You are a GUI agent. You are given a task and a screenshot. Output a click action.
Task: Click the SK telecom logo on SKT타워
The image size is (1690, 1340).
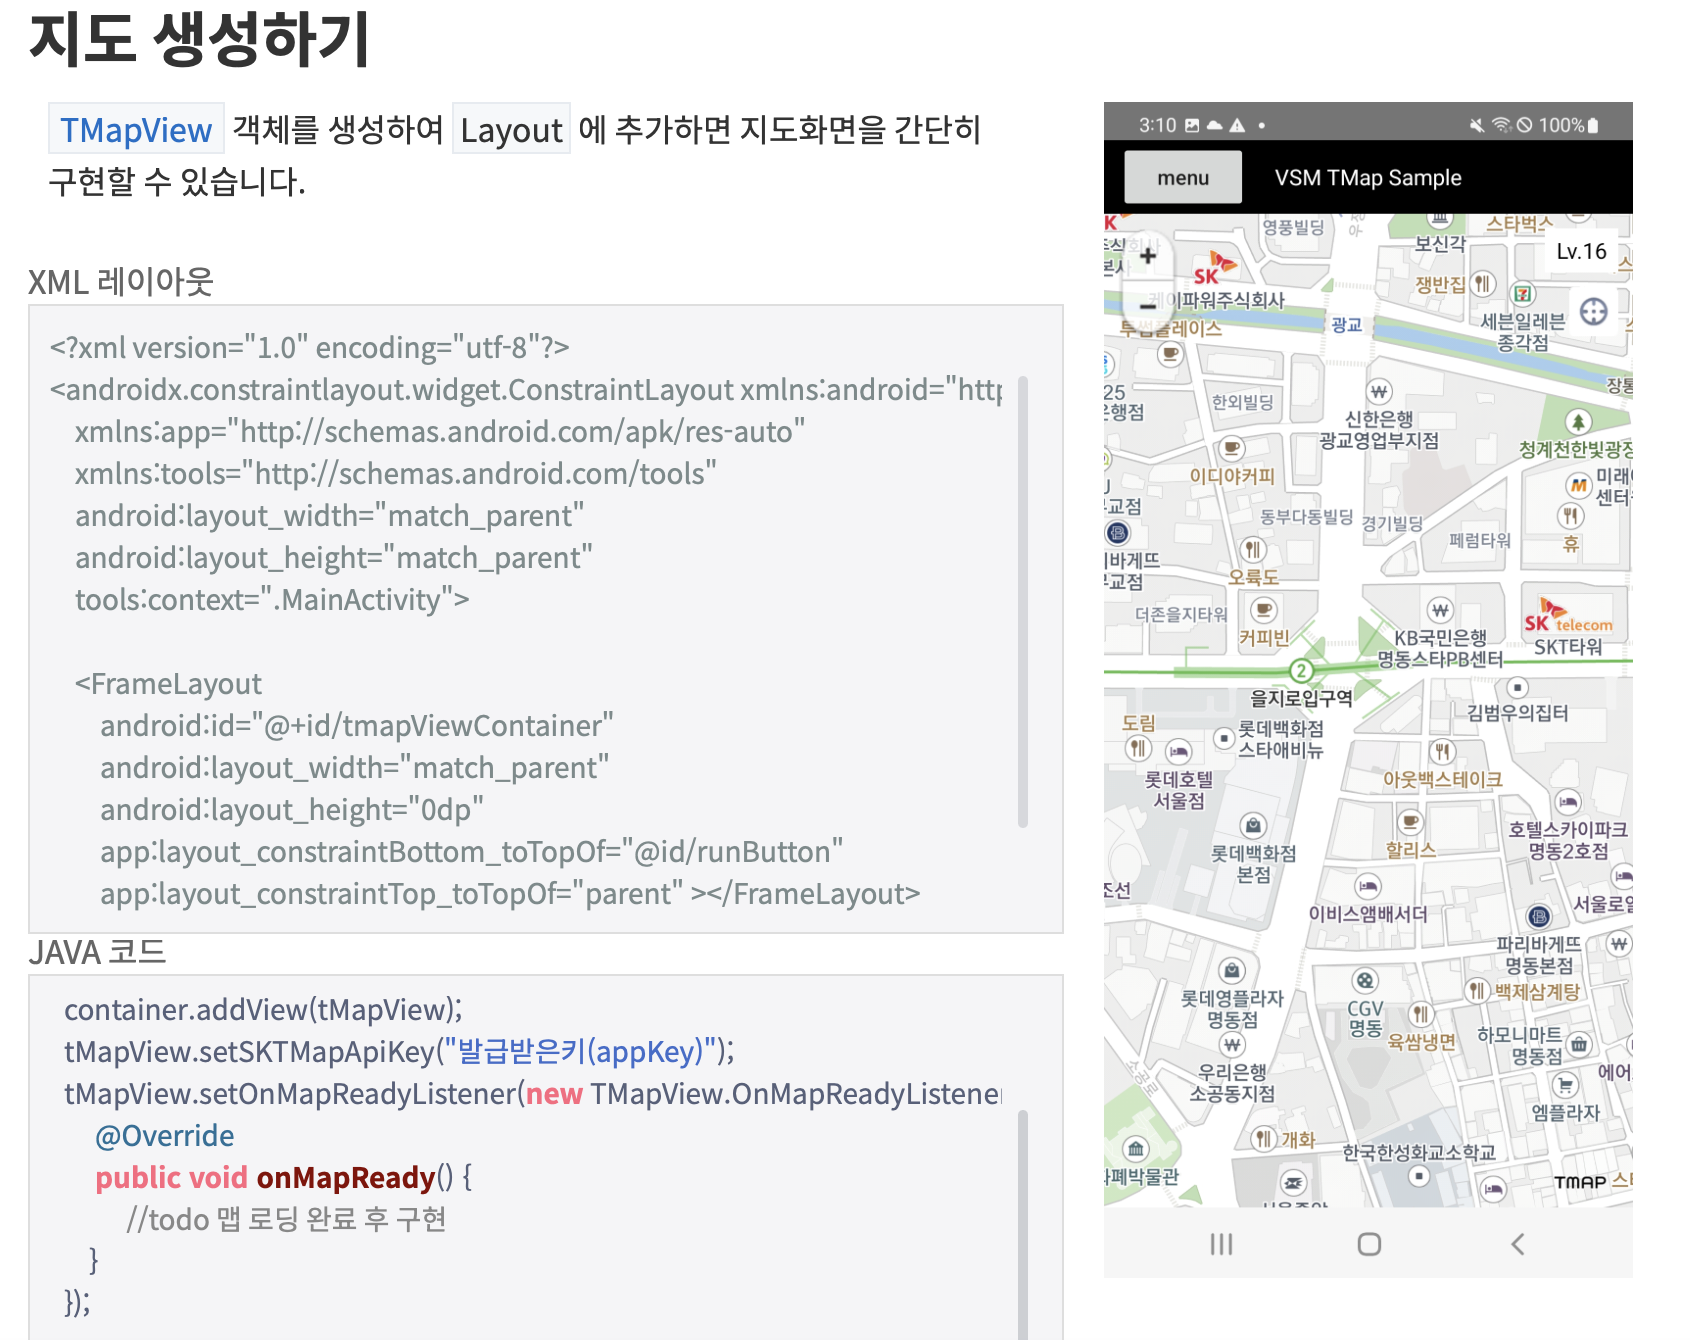pos(1568,616)
